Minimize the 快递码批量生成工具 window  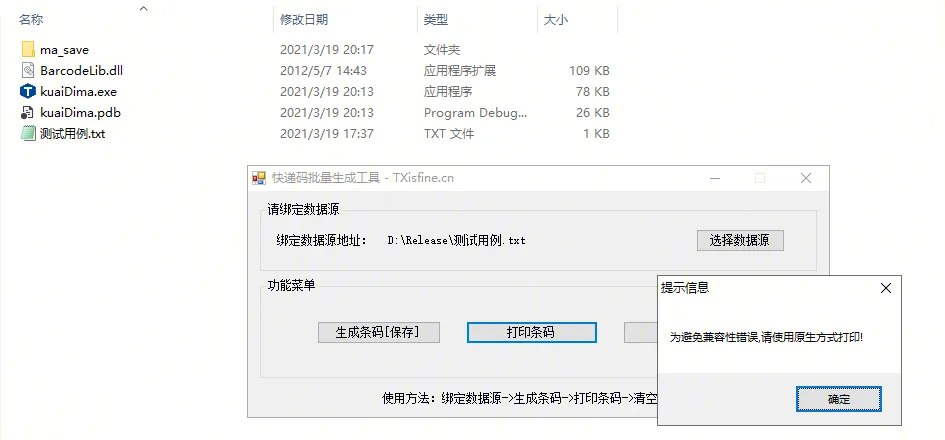(x=715, y=178)
